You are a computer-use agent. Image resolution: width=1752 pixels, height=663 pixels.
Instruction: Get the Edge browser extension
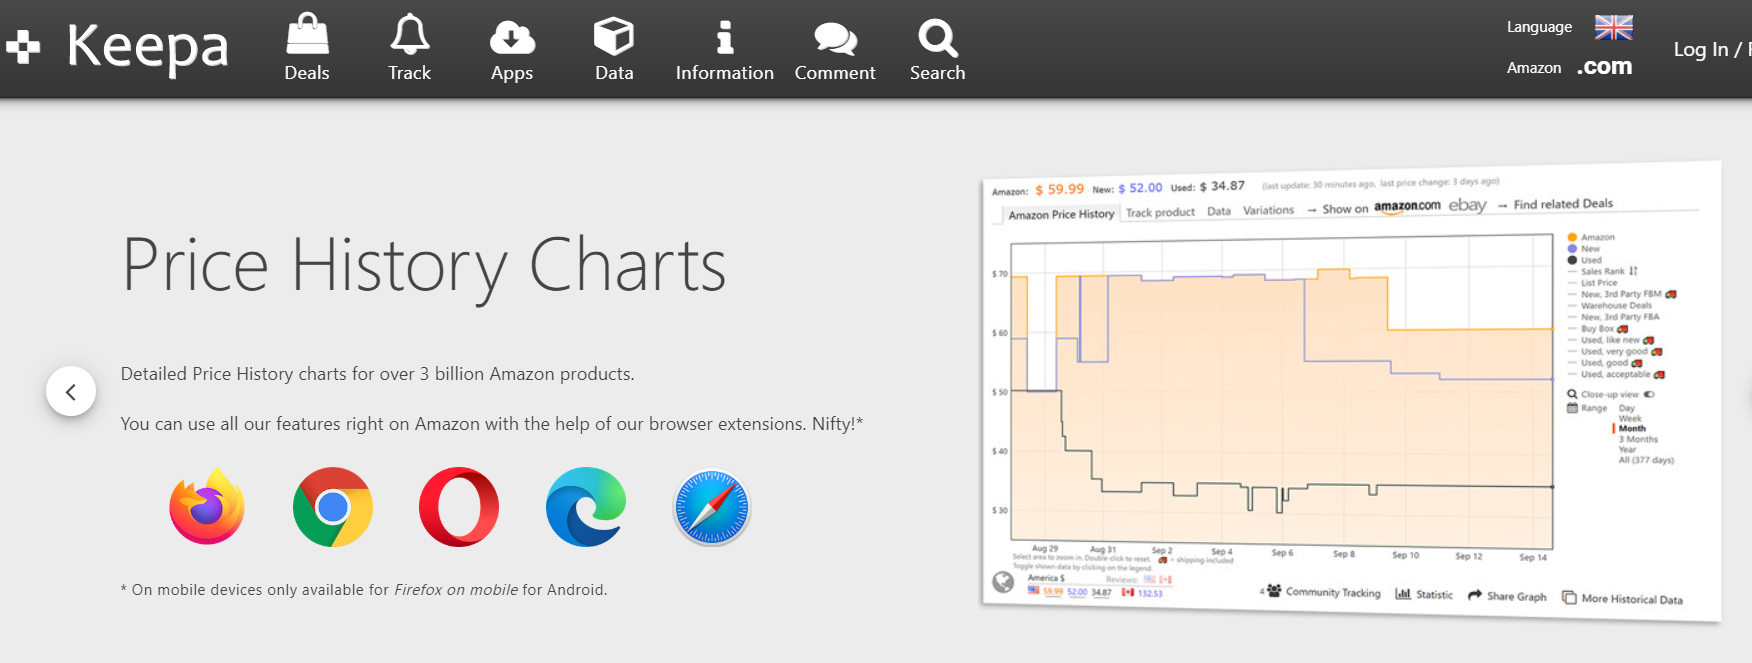pyautogui.click(x=586, y=507)
